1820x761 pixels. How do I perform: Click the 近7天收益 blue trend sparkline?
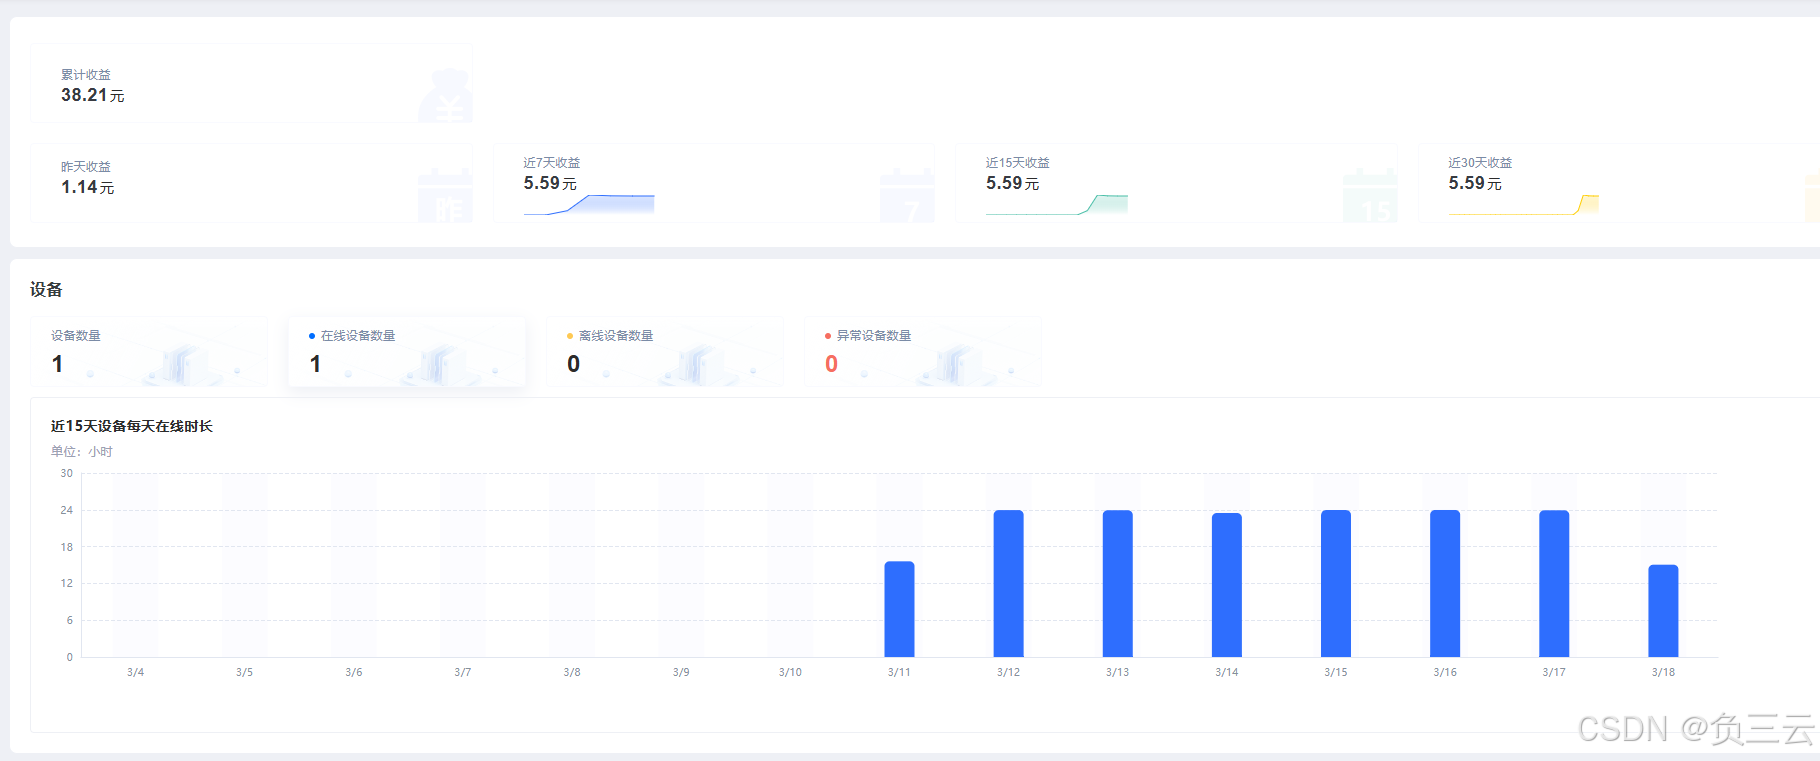pyautogui.click(x=589, y=204)
